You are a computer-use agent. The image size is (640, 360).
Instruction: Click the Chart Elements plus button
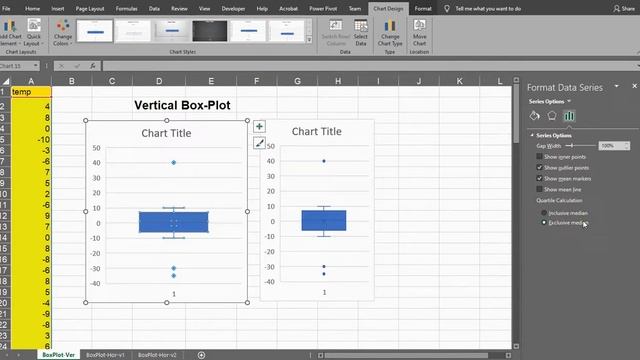259,127
